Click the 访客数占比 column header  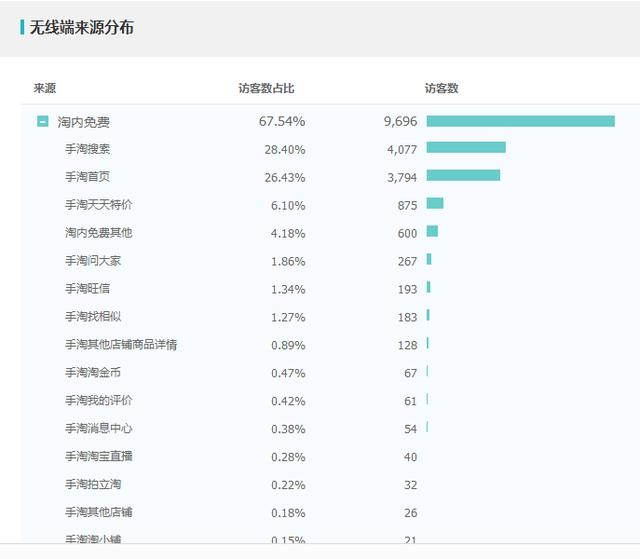coord(266,88)
